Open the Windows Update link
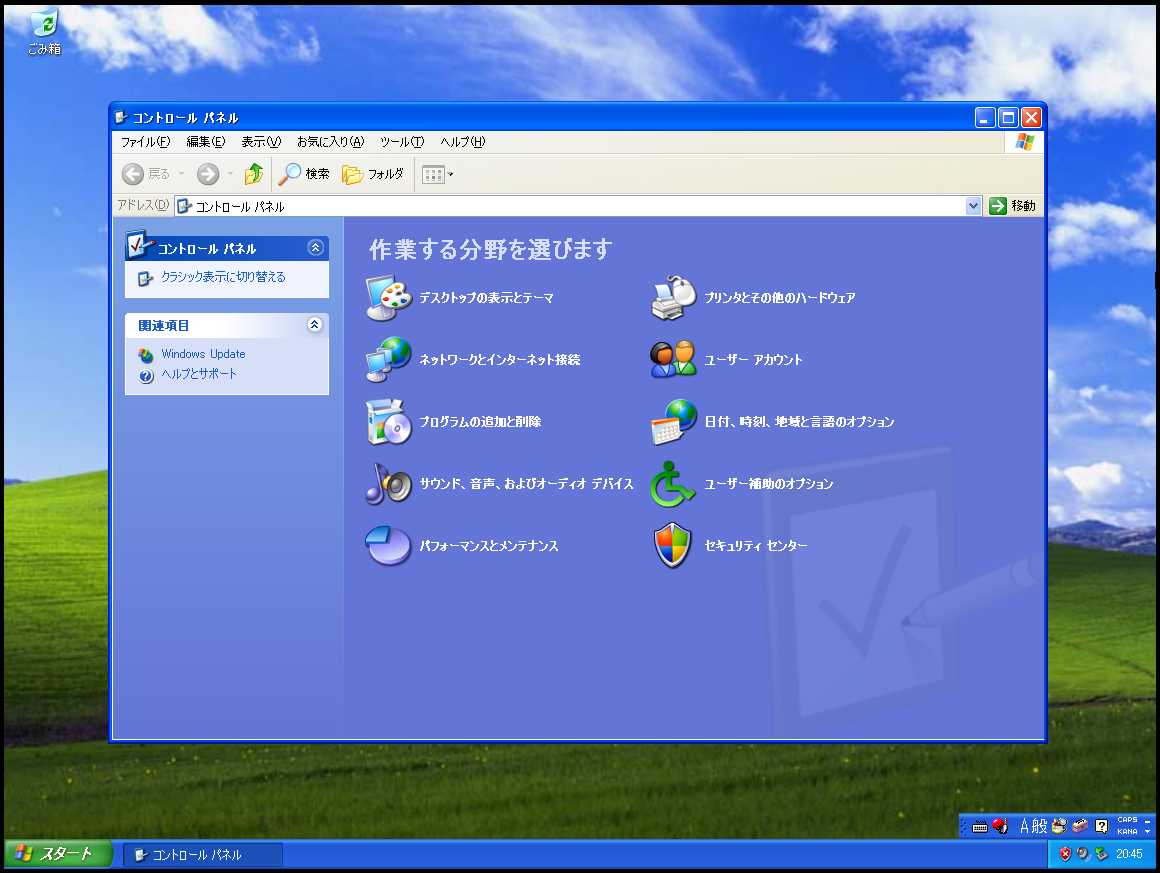 coord(203,354)
